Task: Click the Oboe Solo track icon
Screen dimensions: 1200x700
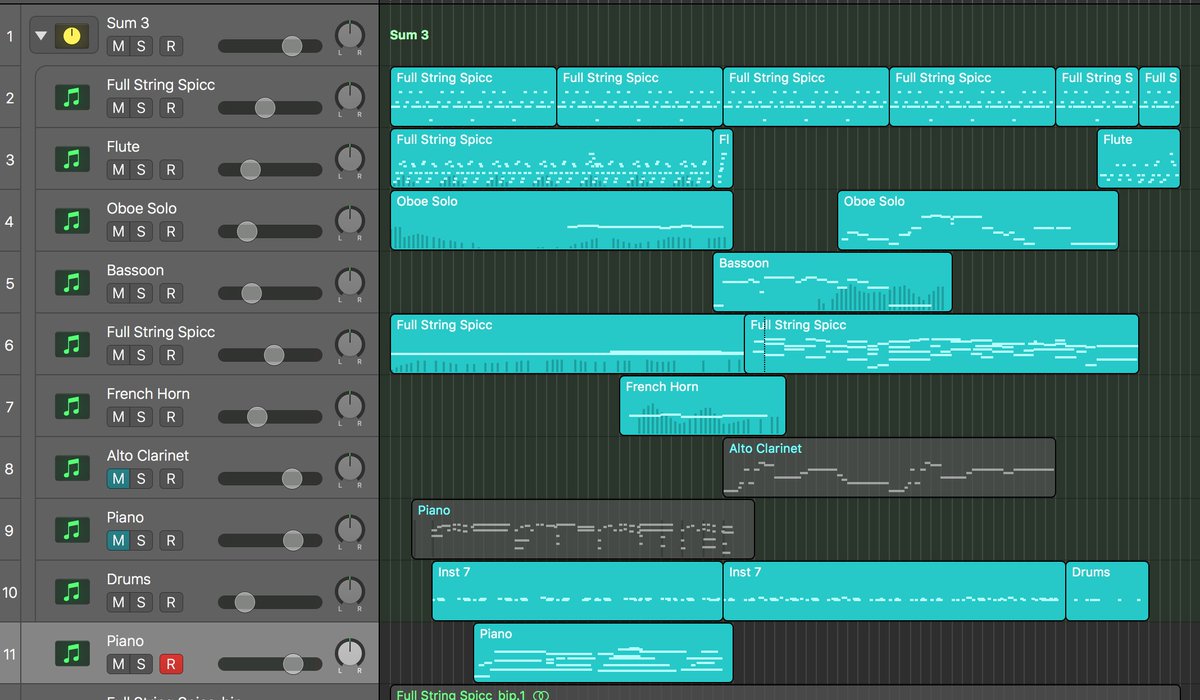Action: [72, 221]
